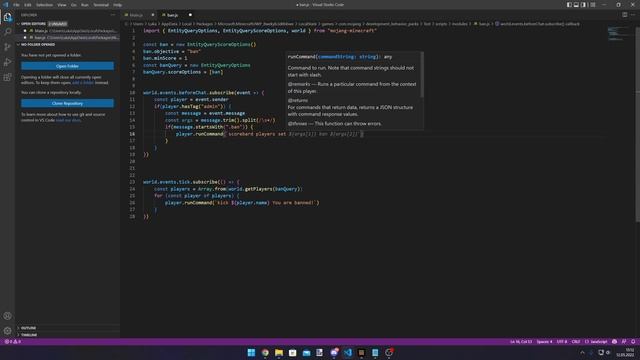Close the Main.js editor tab

click(x=153, y=15)
